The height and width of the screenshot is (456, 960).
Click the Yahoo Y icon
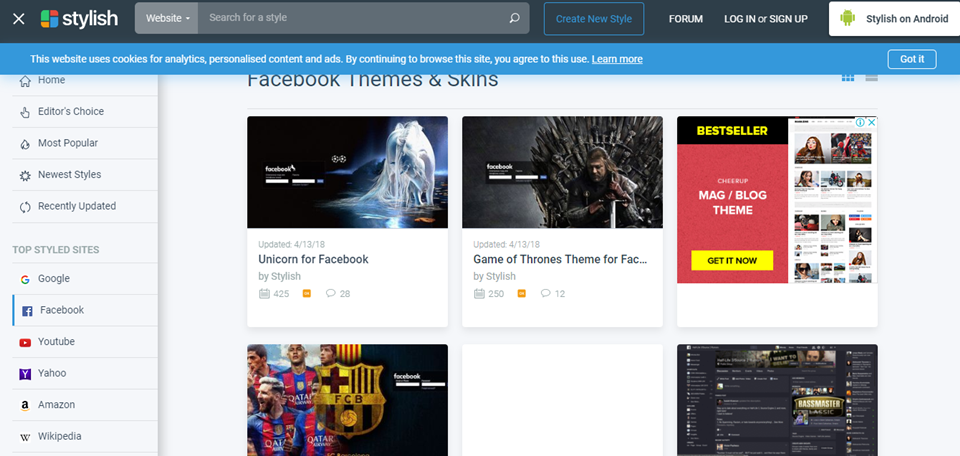point(25,374)
